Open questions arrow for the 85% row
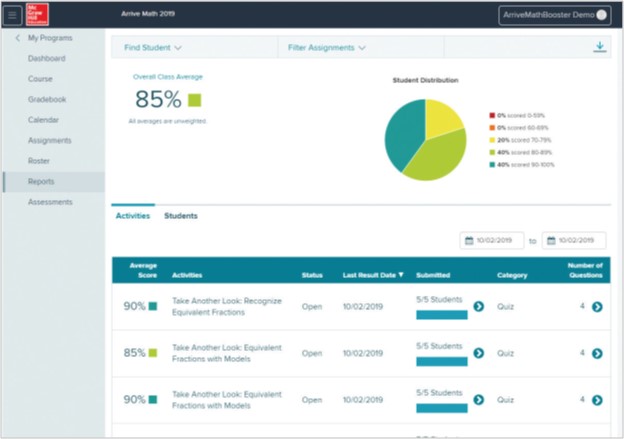 [597, 353]
